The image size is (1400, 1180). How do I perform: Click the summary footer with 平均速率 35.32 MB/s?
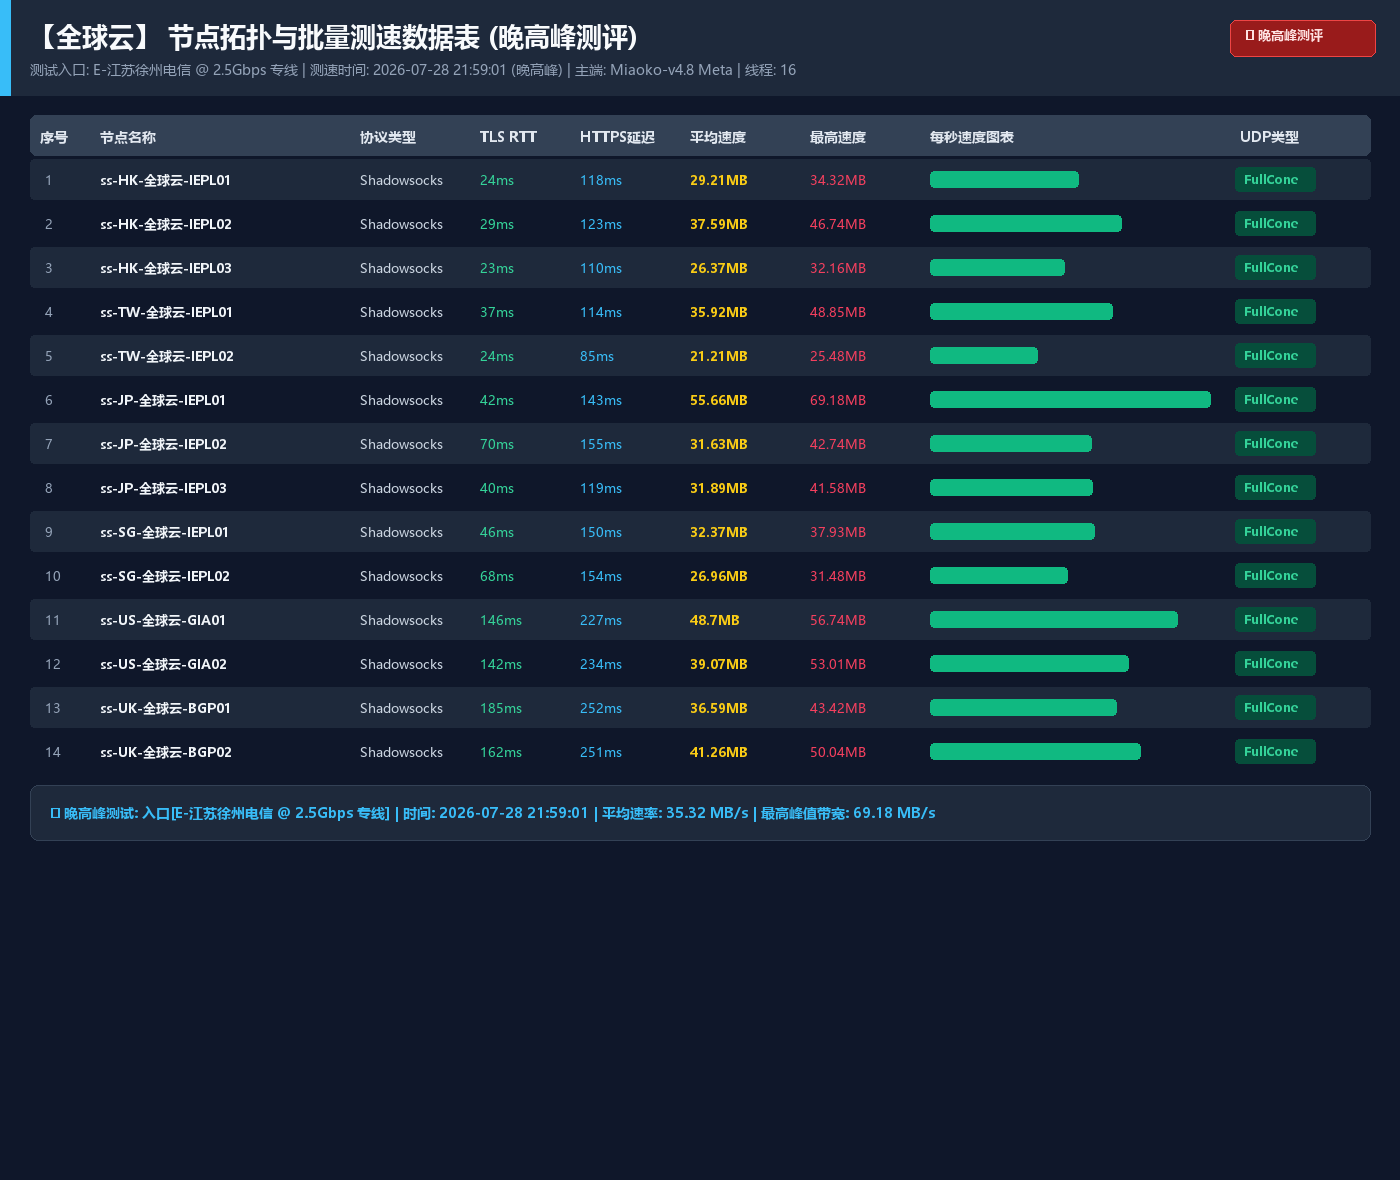[x=700, y=813]
